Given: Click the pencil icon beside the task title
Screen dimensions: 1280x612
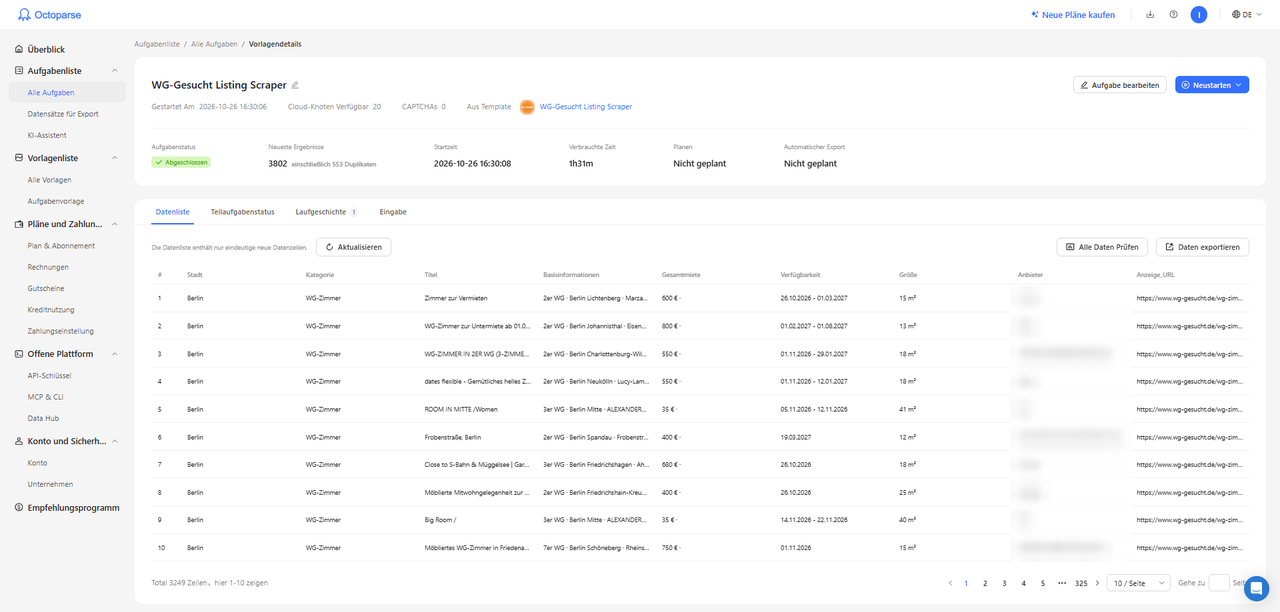Looking at the screenshot, I should coord(295,85).
